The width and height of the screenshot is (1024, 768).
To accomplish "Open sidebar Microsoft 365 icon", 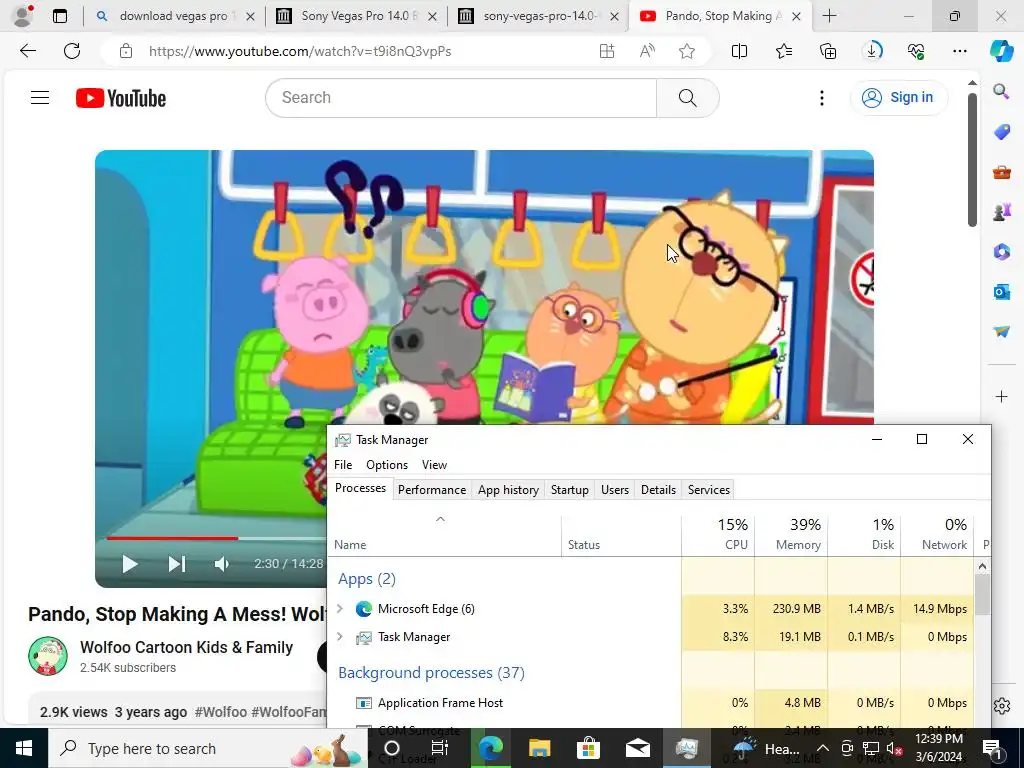I will coord(1002,252).
